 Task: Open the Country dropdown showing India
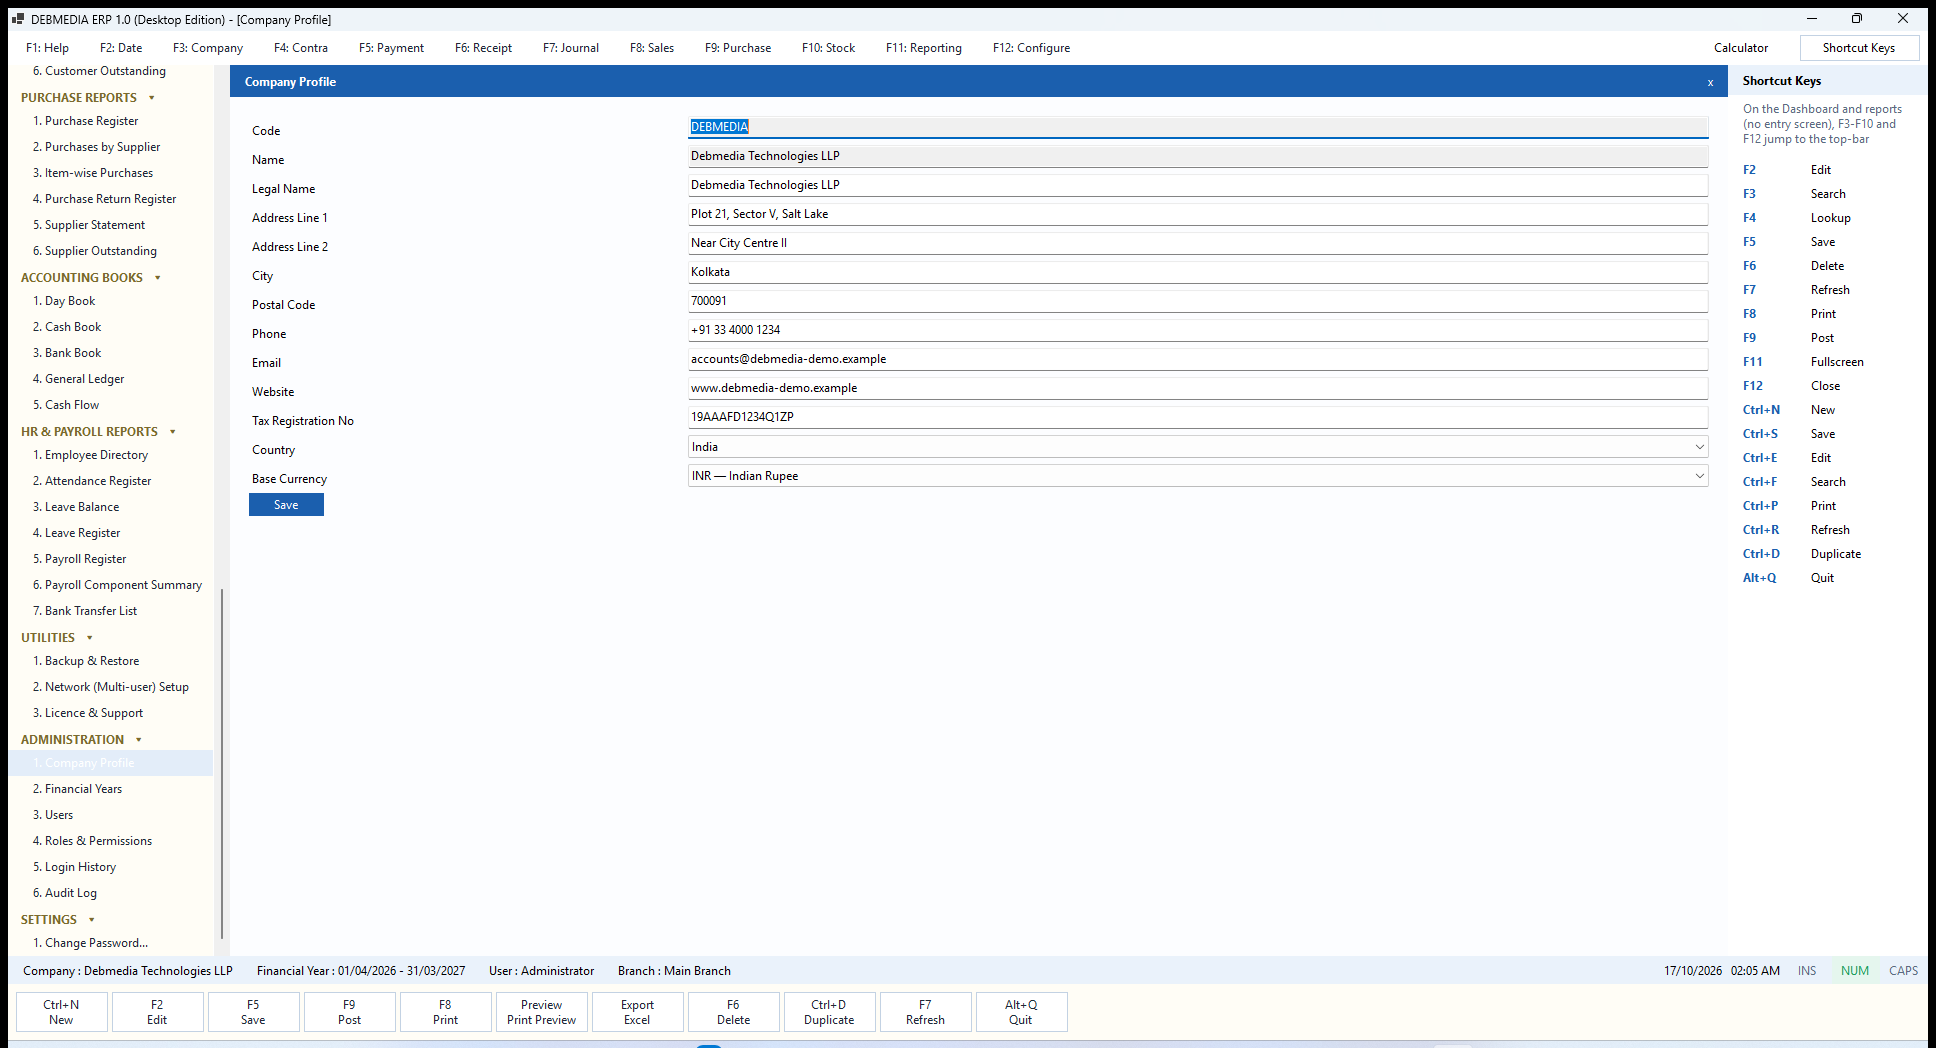(x=1198, y=447)
